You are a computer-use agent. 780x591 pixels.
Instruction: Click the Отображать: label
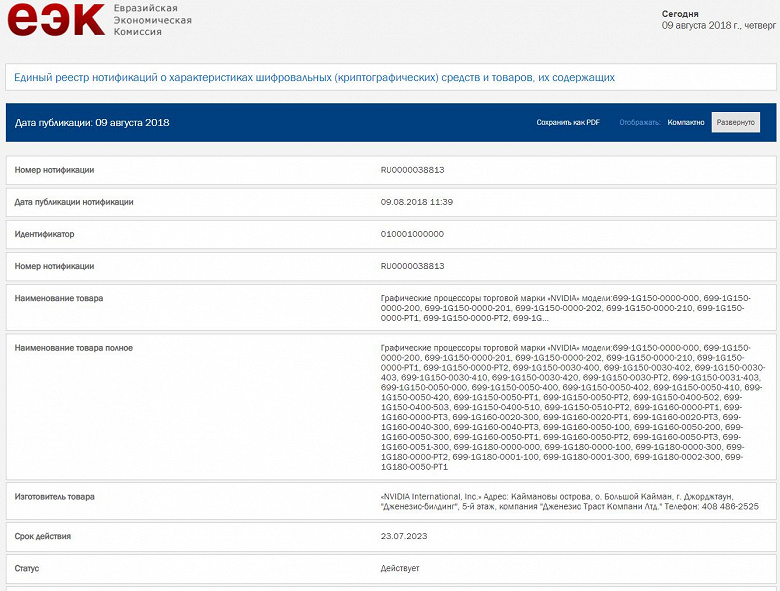click(640, 122)
